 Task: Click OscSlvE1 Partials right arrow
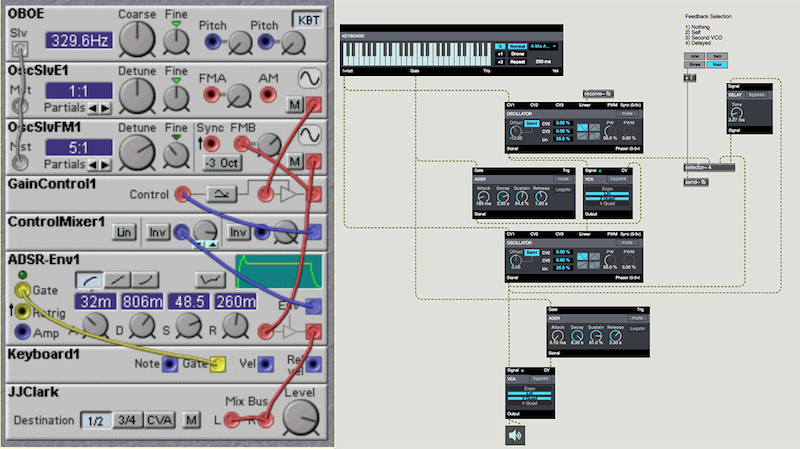click(105, 108)
